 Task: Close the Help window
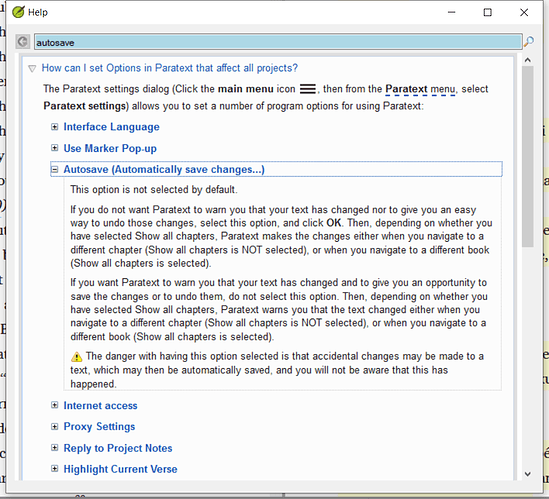coord(524,12)
